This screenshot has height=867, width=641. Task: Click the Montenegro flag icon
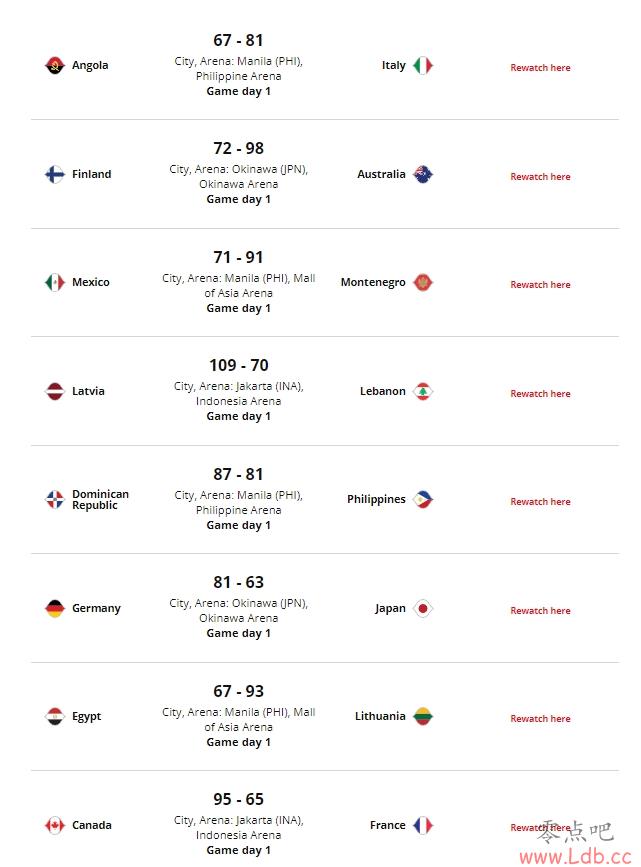click(423, 283)
